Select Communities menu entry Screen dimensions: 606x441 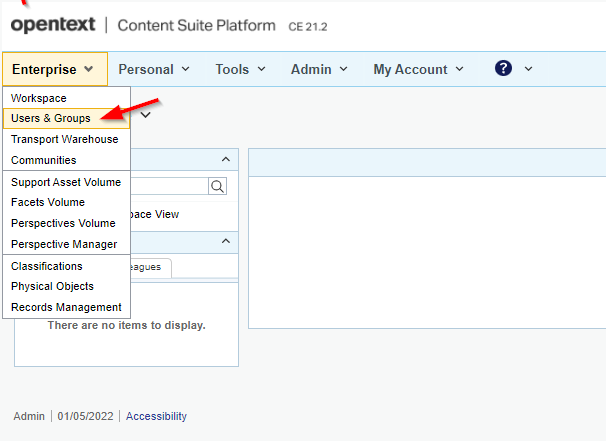click(x=43, y=160)
